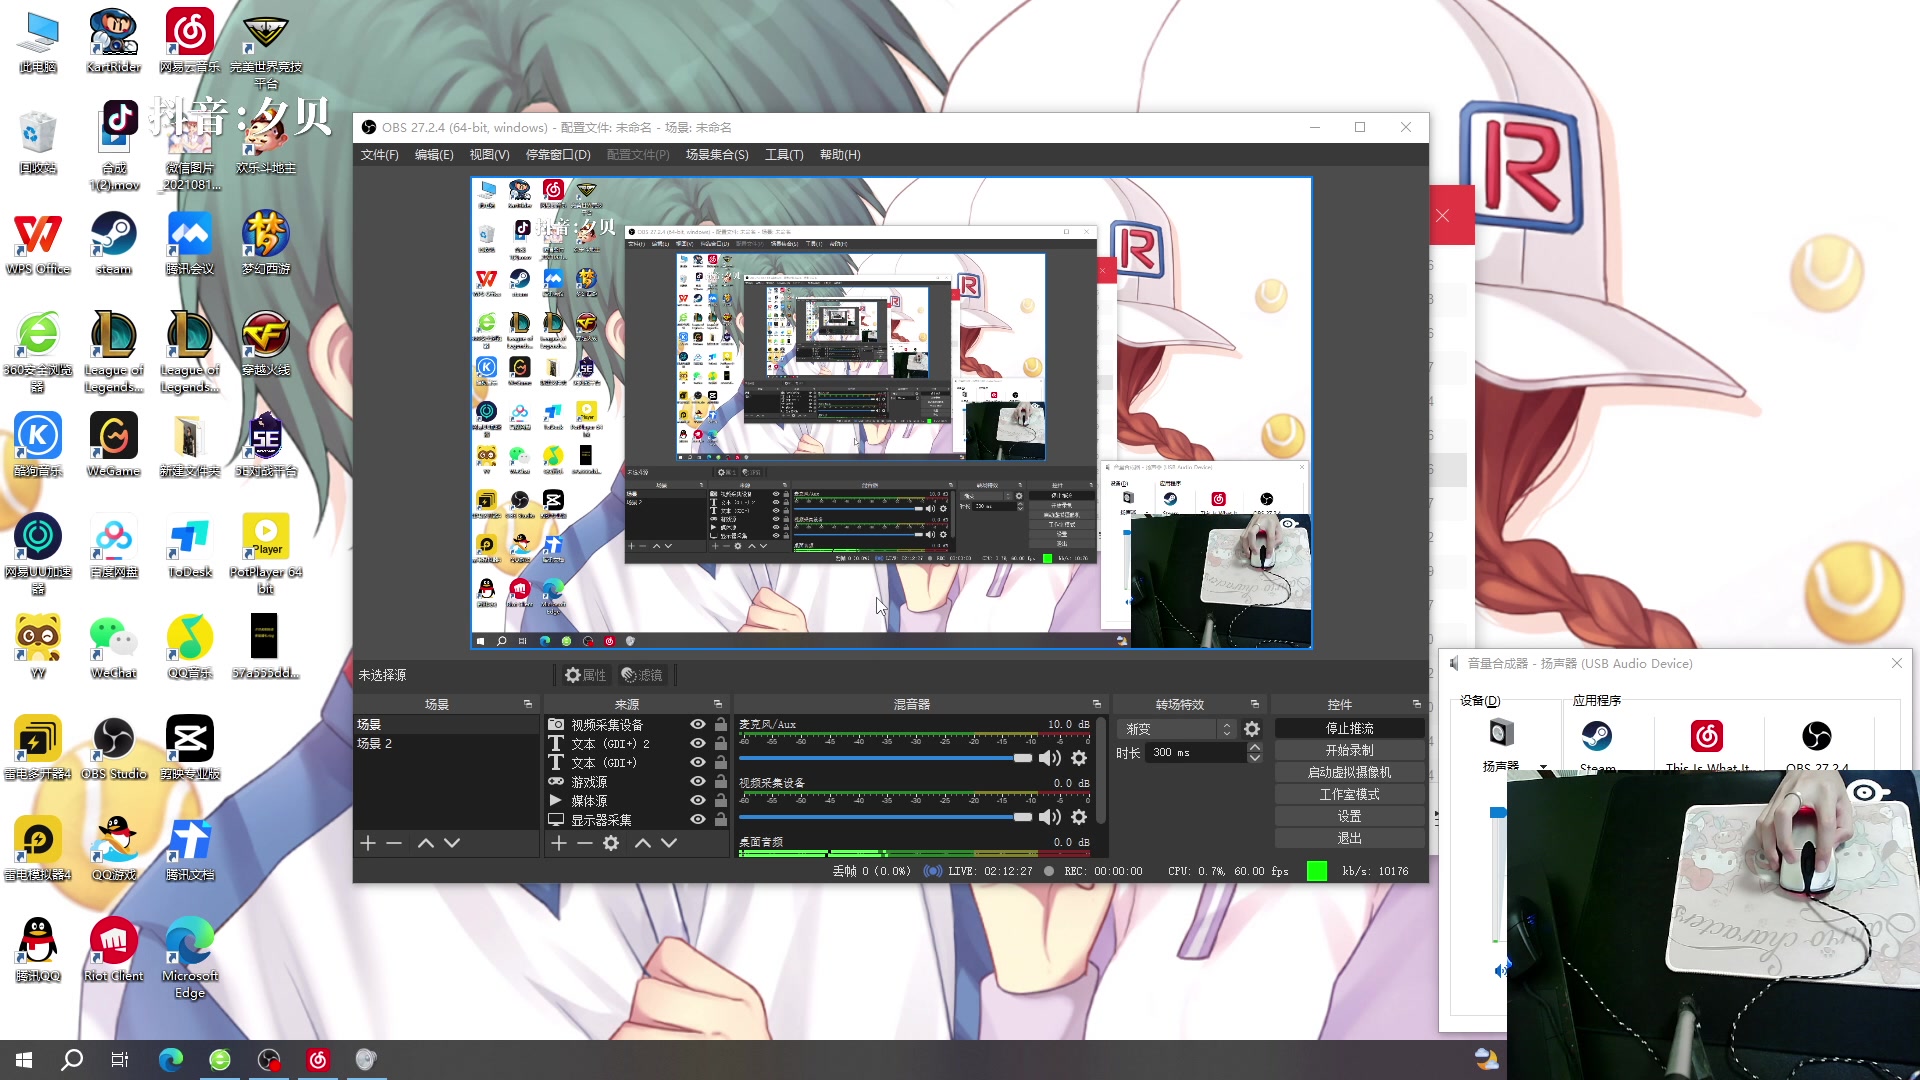Viewport: 1920px width, 1080px height.
Task: Open source properties gear in 来源 panel toolbar
Action: (611, 843)
